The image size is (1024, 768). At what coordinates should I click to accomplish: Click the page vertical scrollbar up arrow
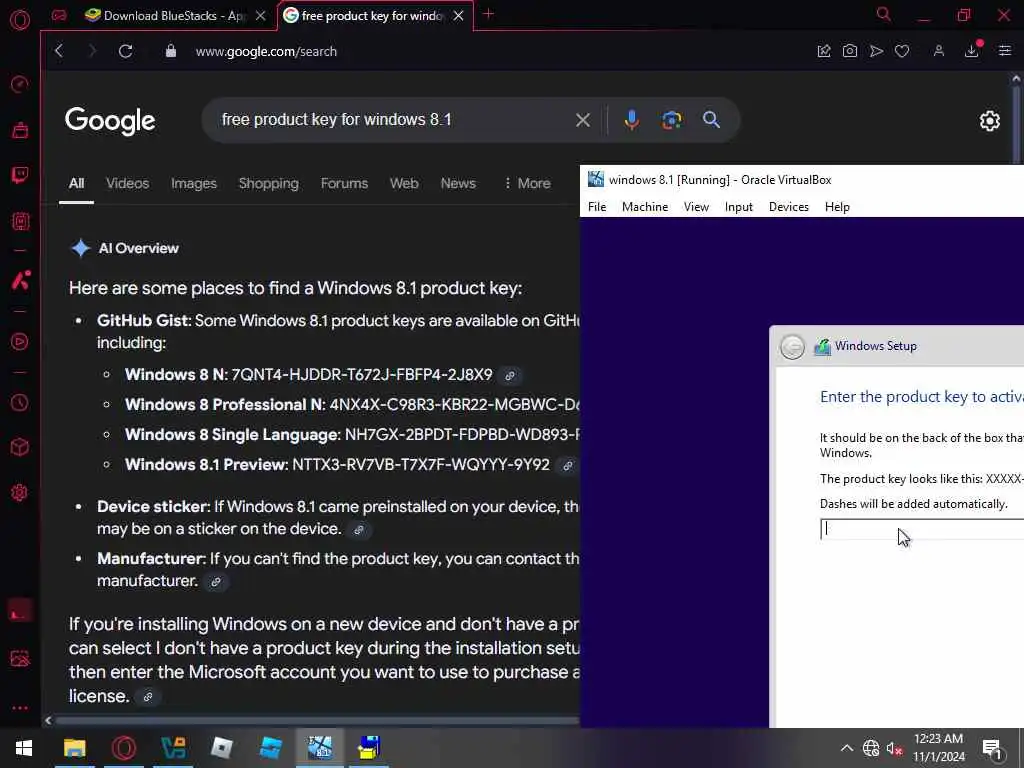1016,79
